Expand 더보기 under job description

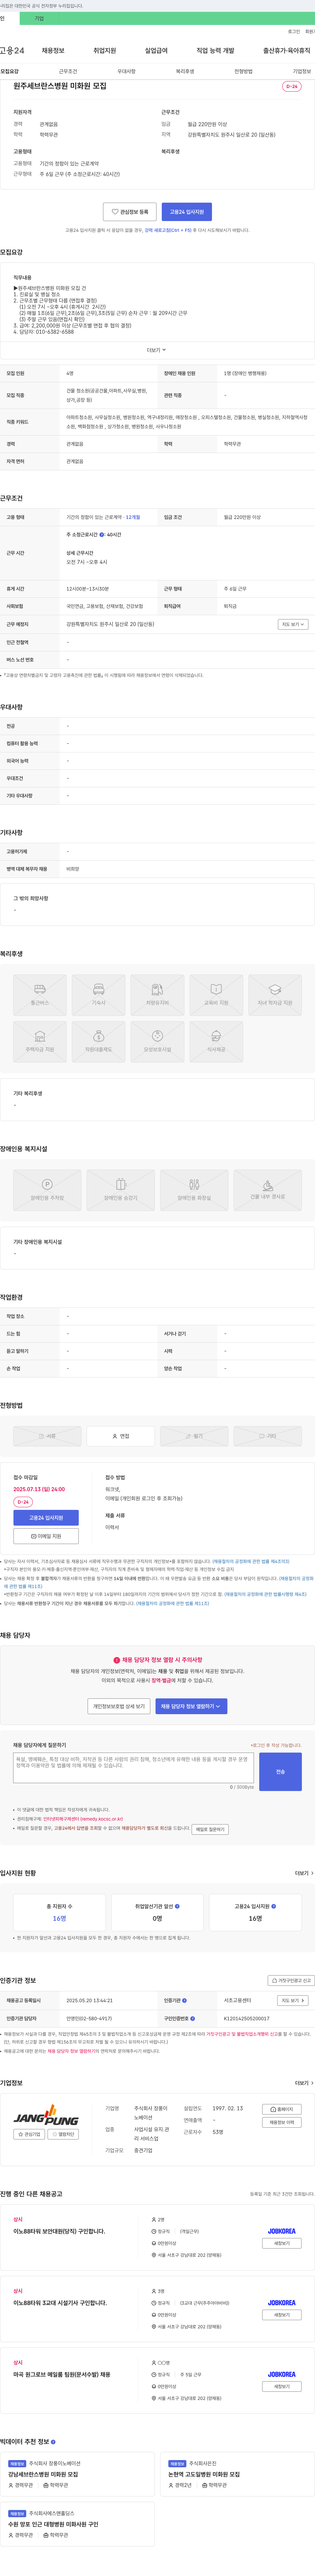coord(157,350)
